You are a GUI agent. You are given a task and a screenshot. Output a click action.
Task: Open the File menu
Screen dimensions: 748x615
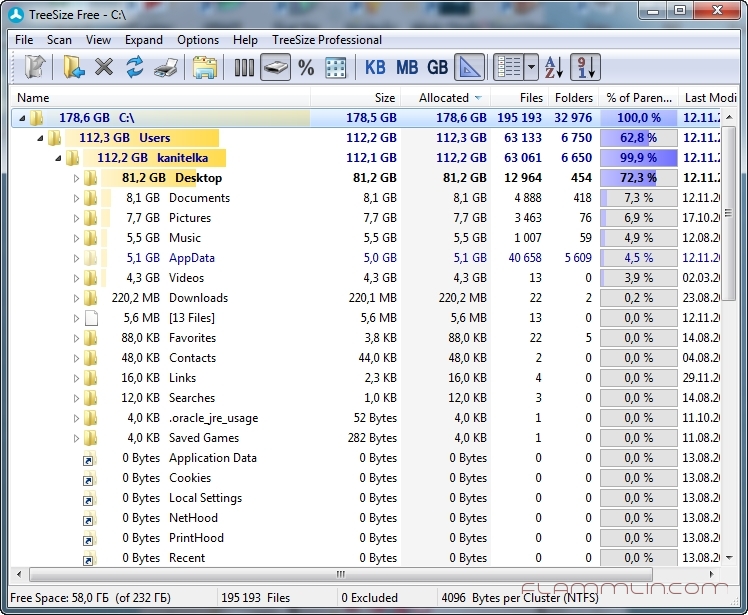tap(24, 40)
